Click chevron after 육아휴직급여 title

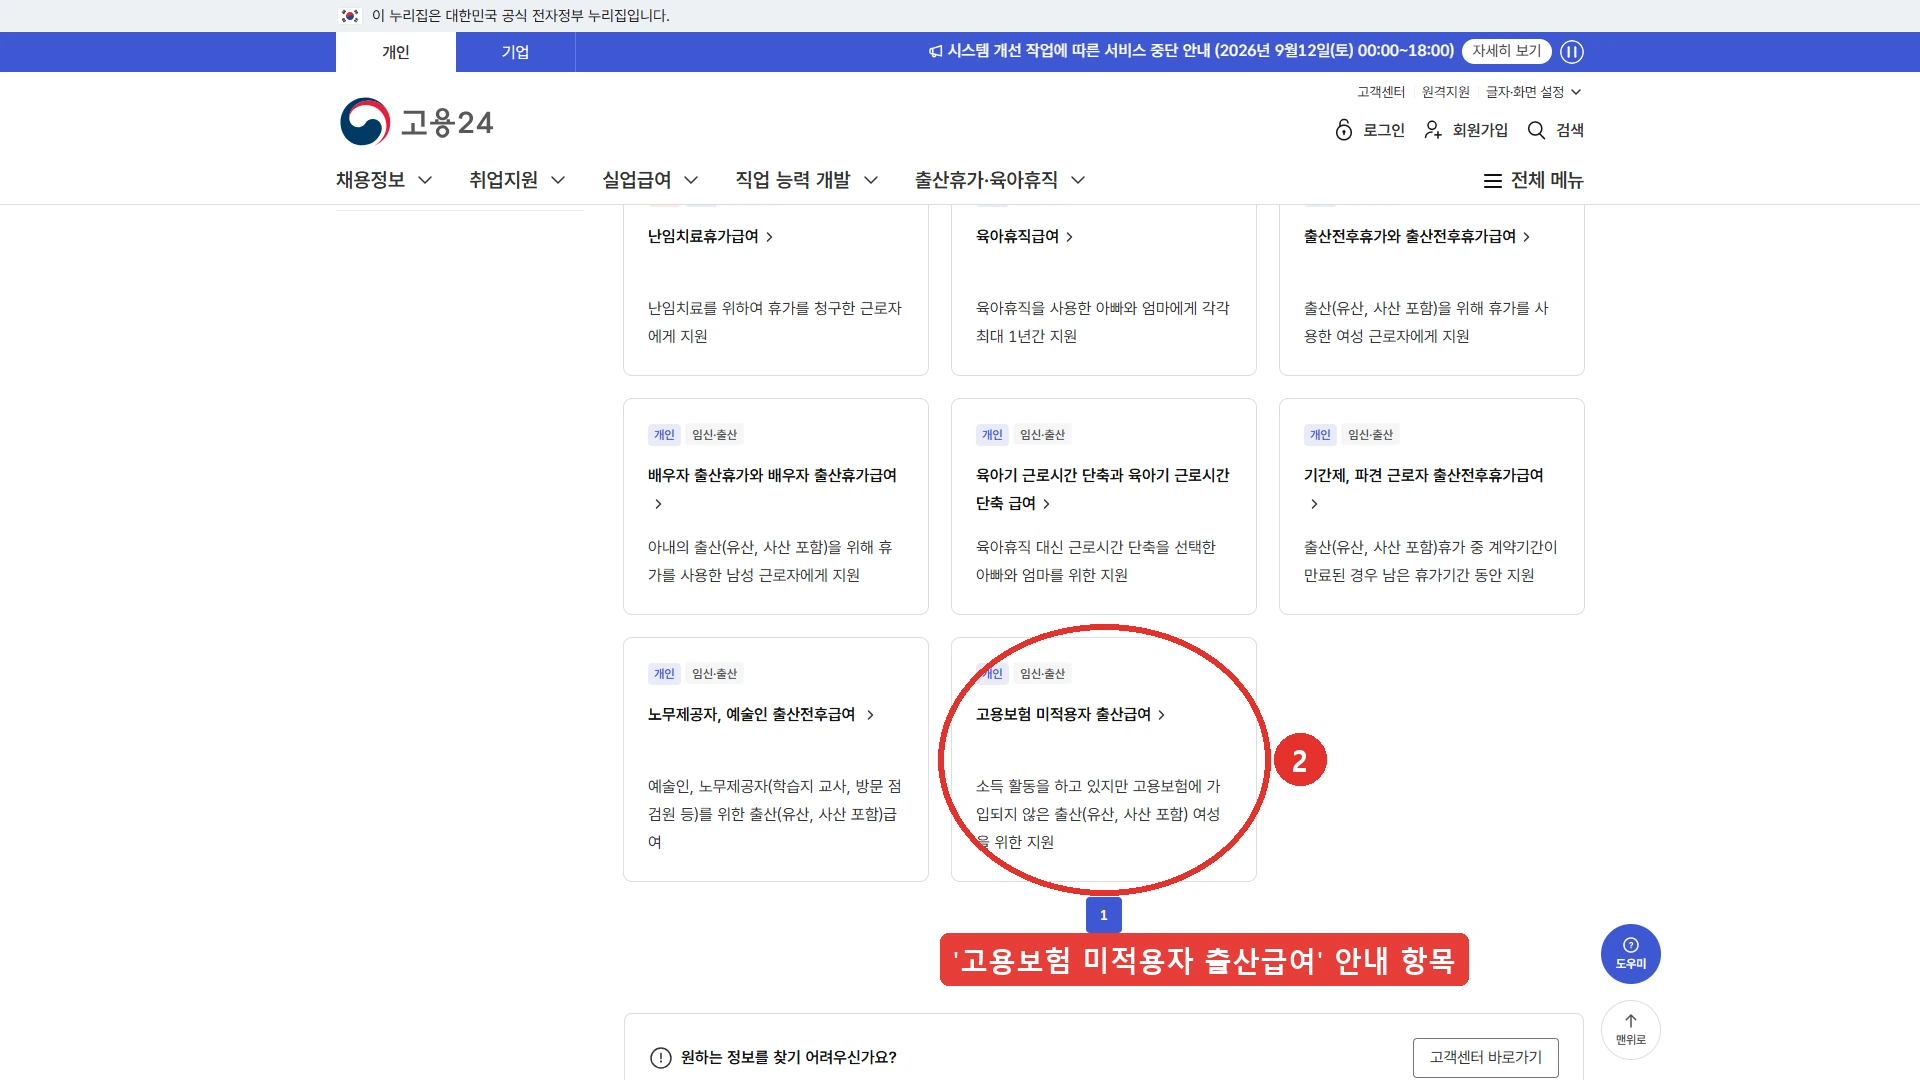coord(1069,237)
